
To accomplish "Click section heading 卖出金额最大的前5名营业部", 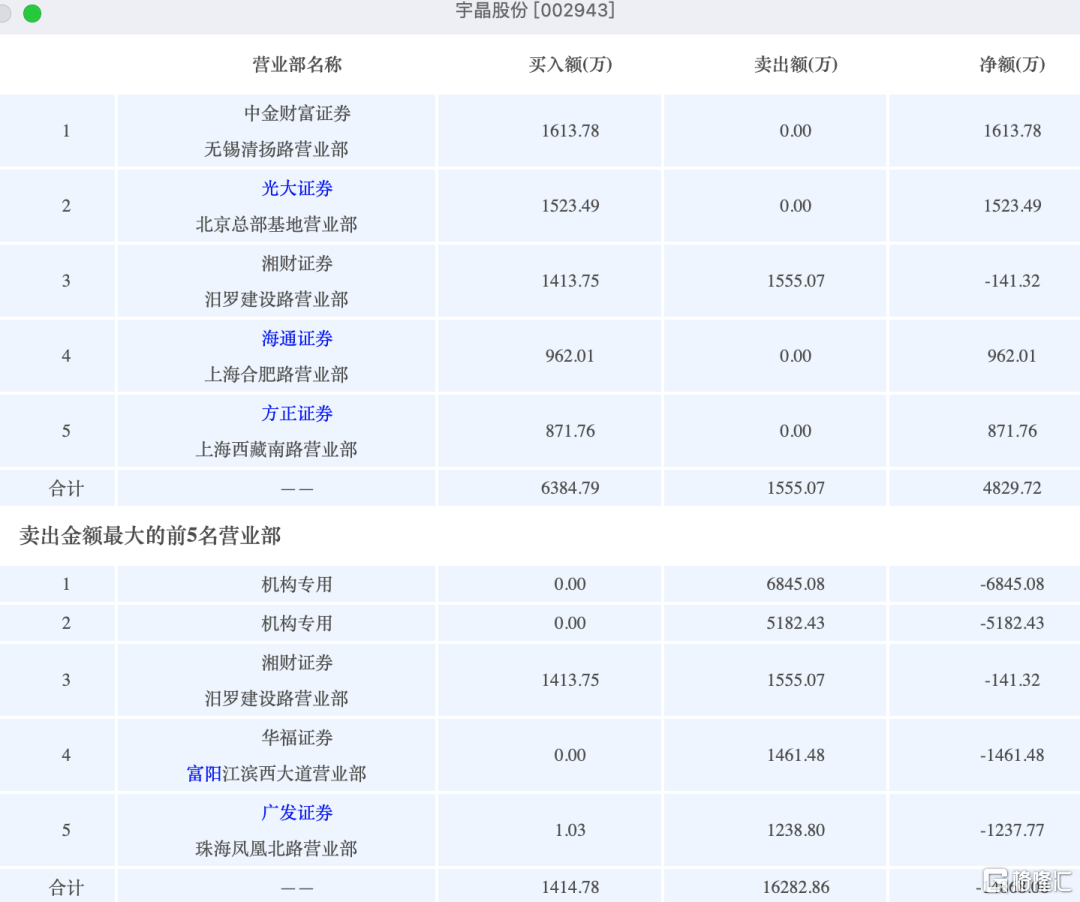I will click(x=150, y=536).
